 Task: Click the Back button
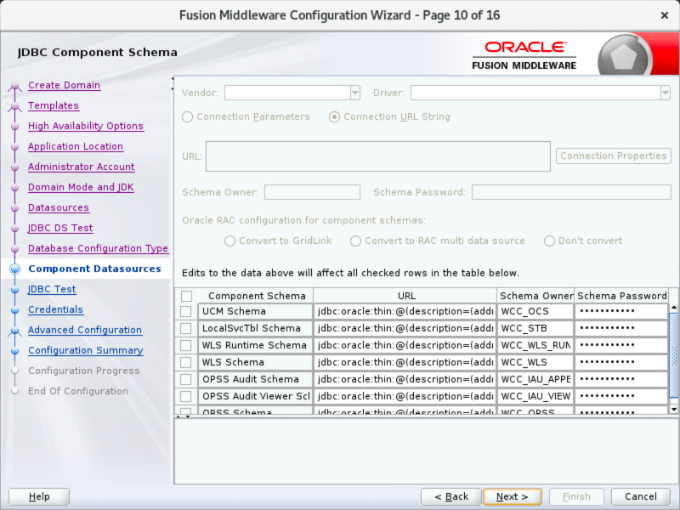coord(451,497)
